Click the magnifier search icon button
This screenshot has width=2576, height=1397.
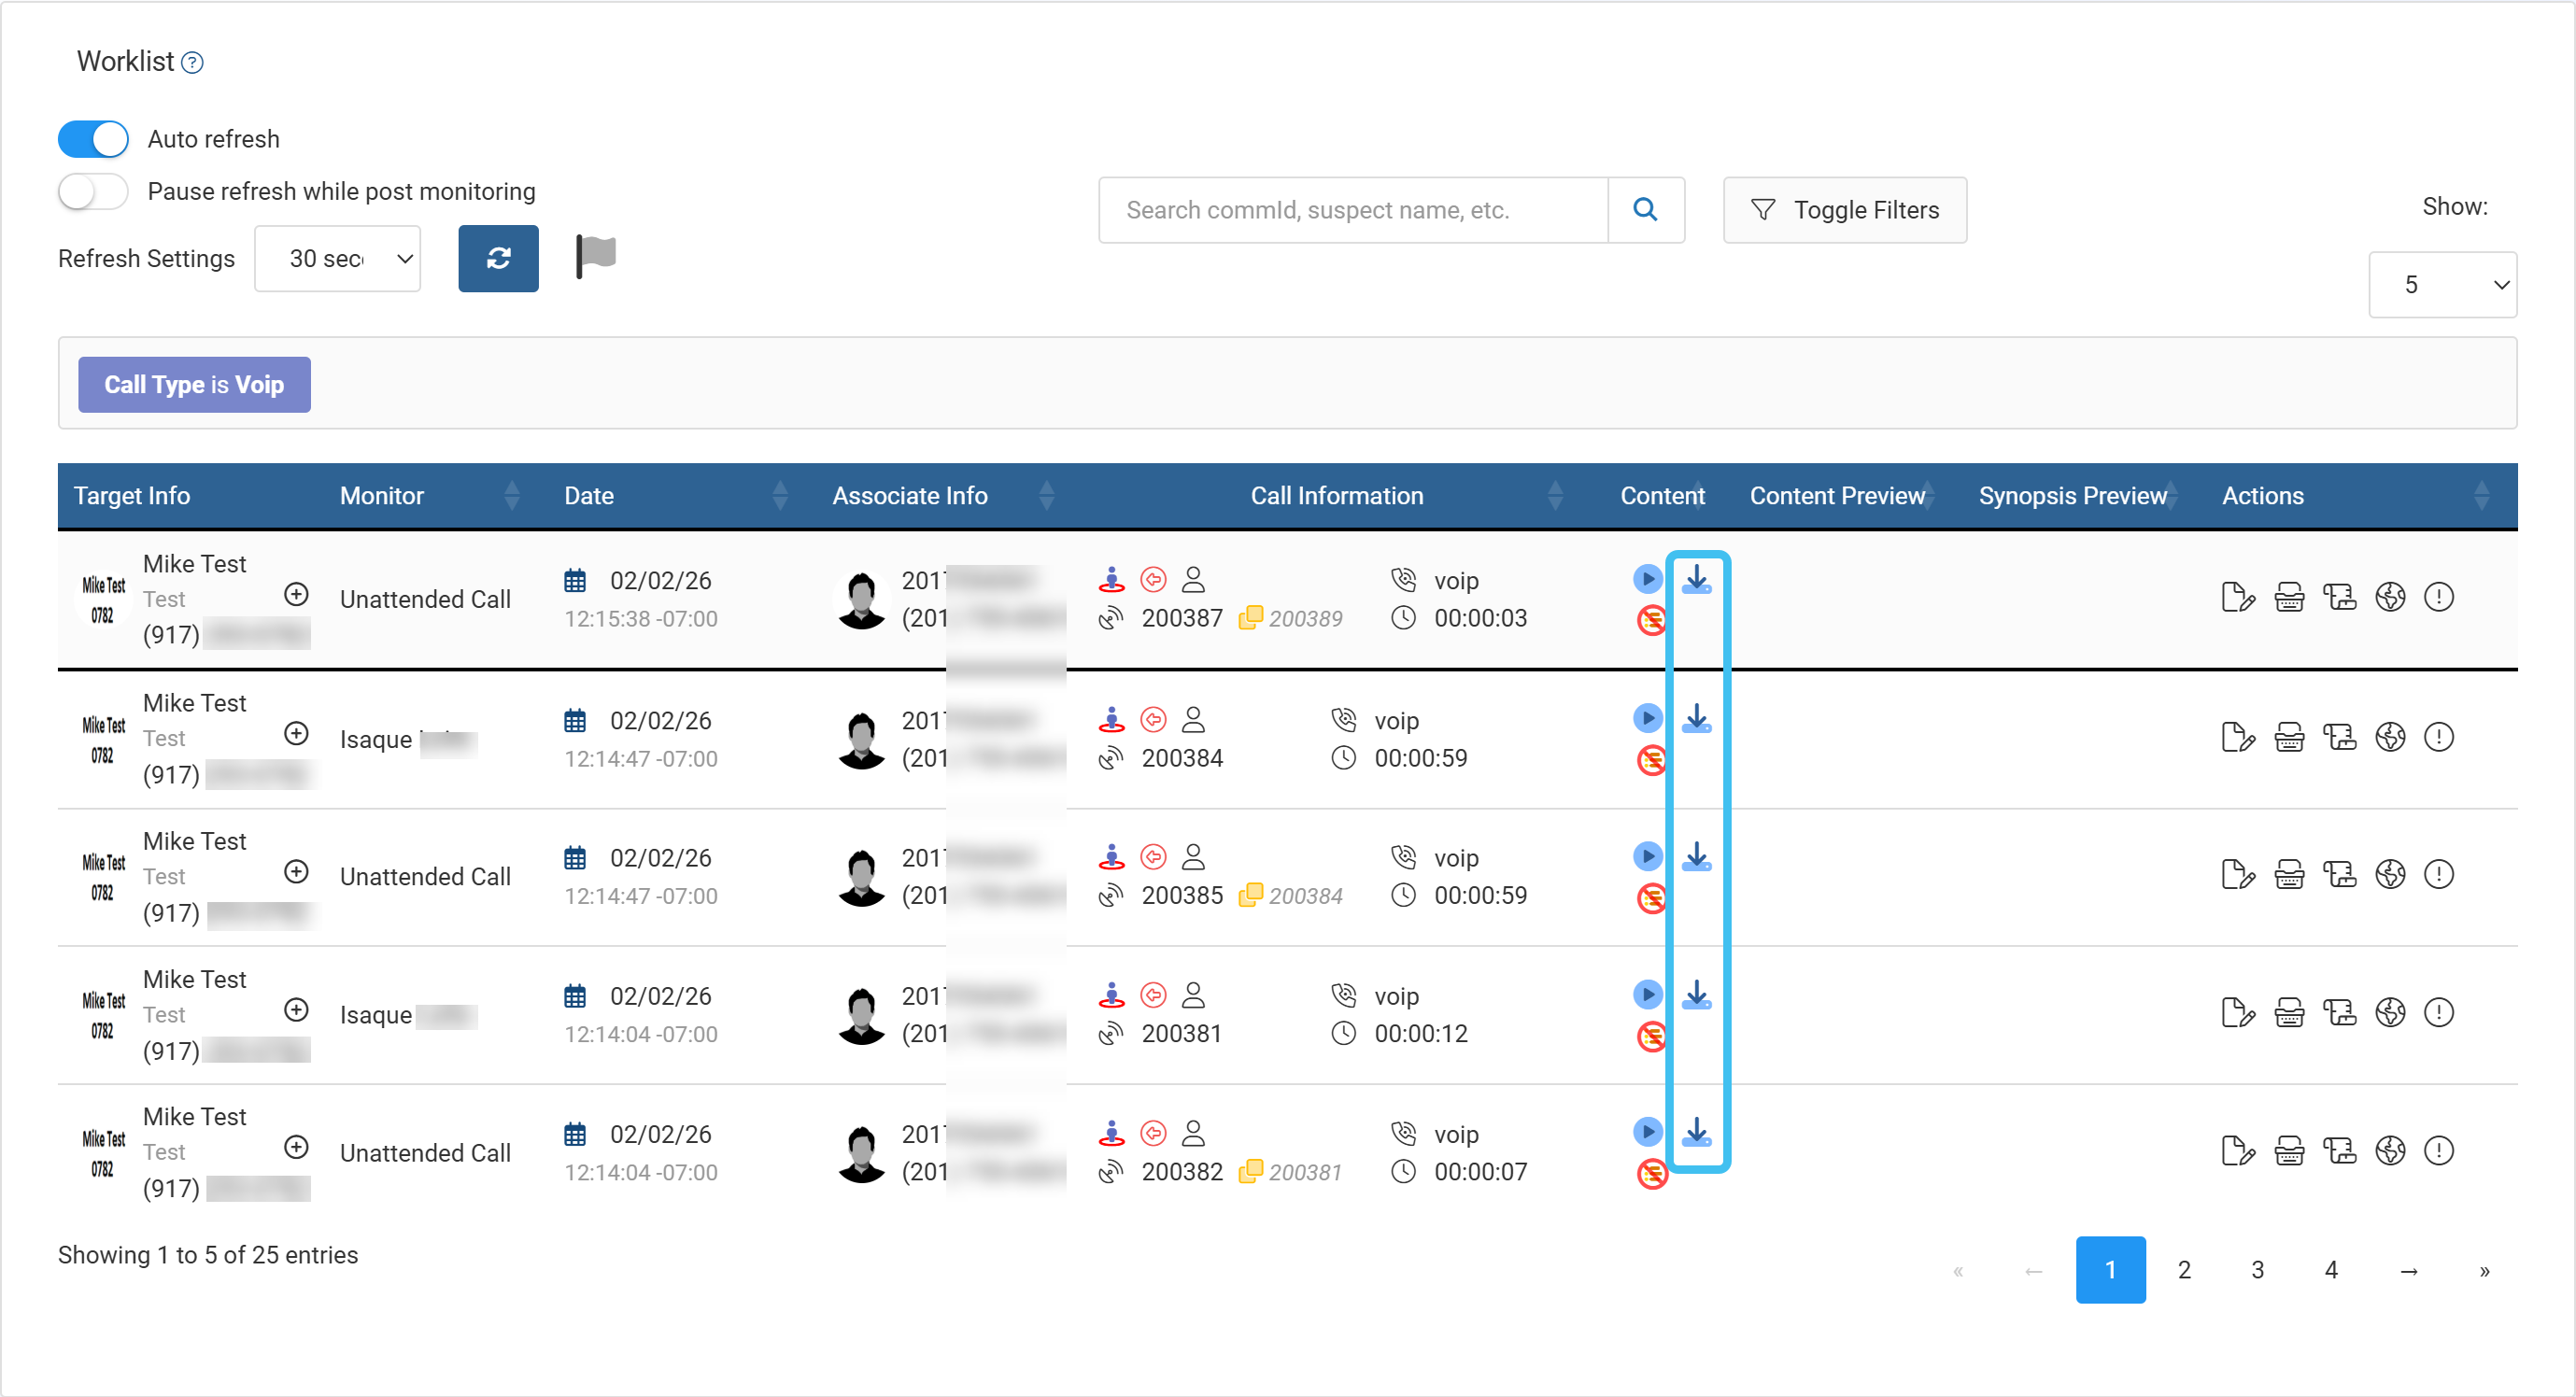coord(1645,209)
